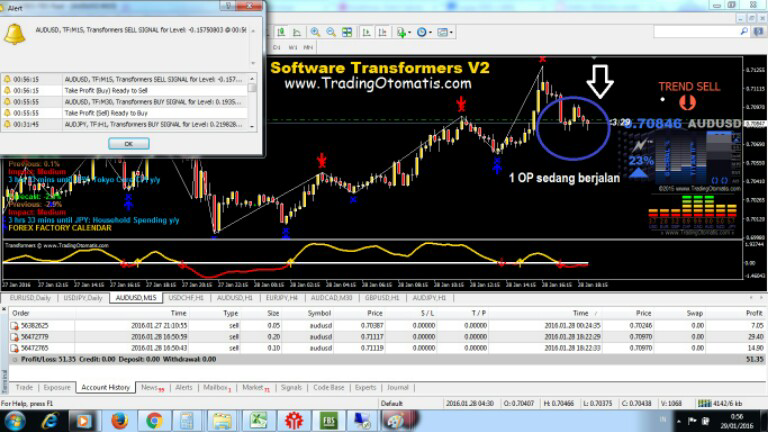Switch to the Trade terminal tab
The height and width of the screenshot is (432, 768).
[x=24, y=387]
